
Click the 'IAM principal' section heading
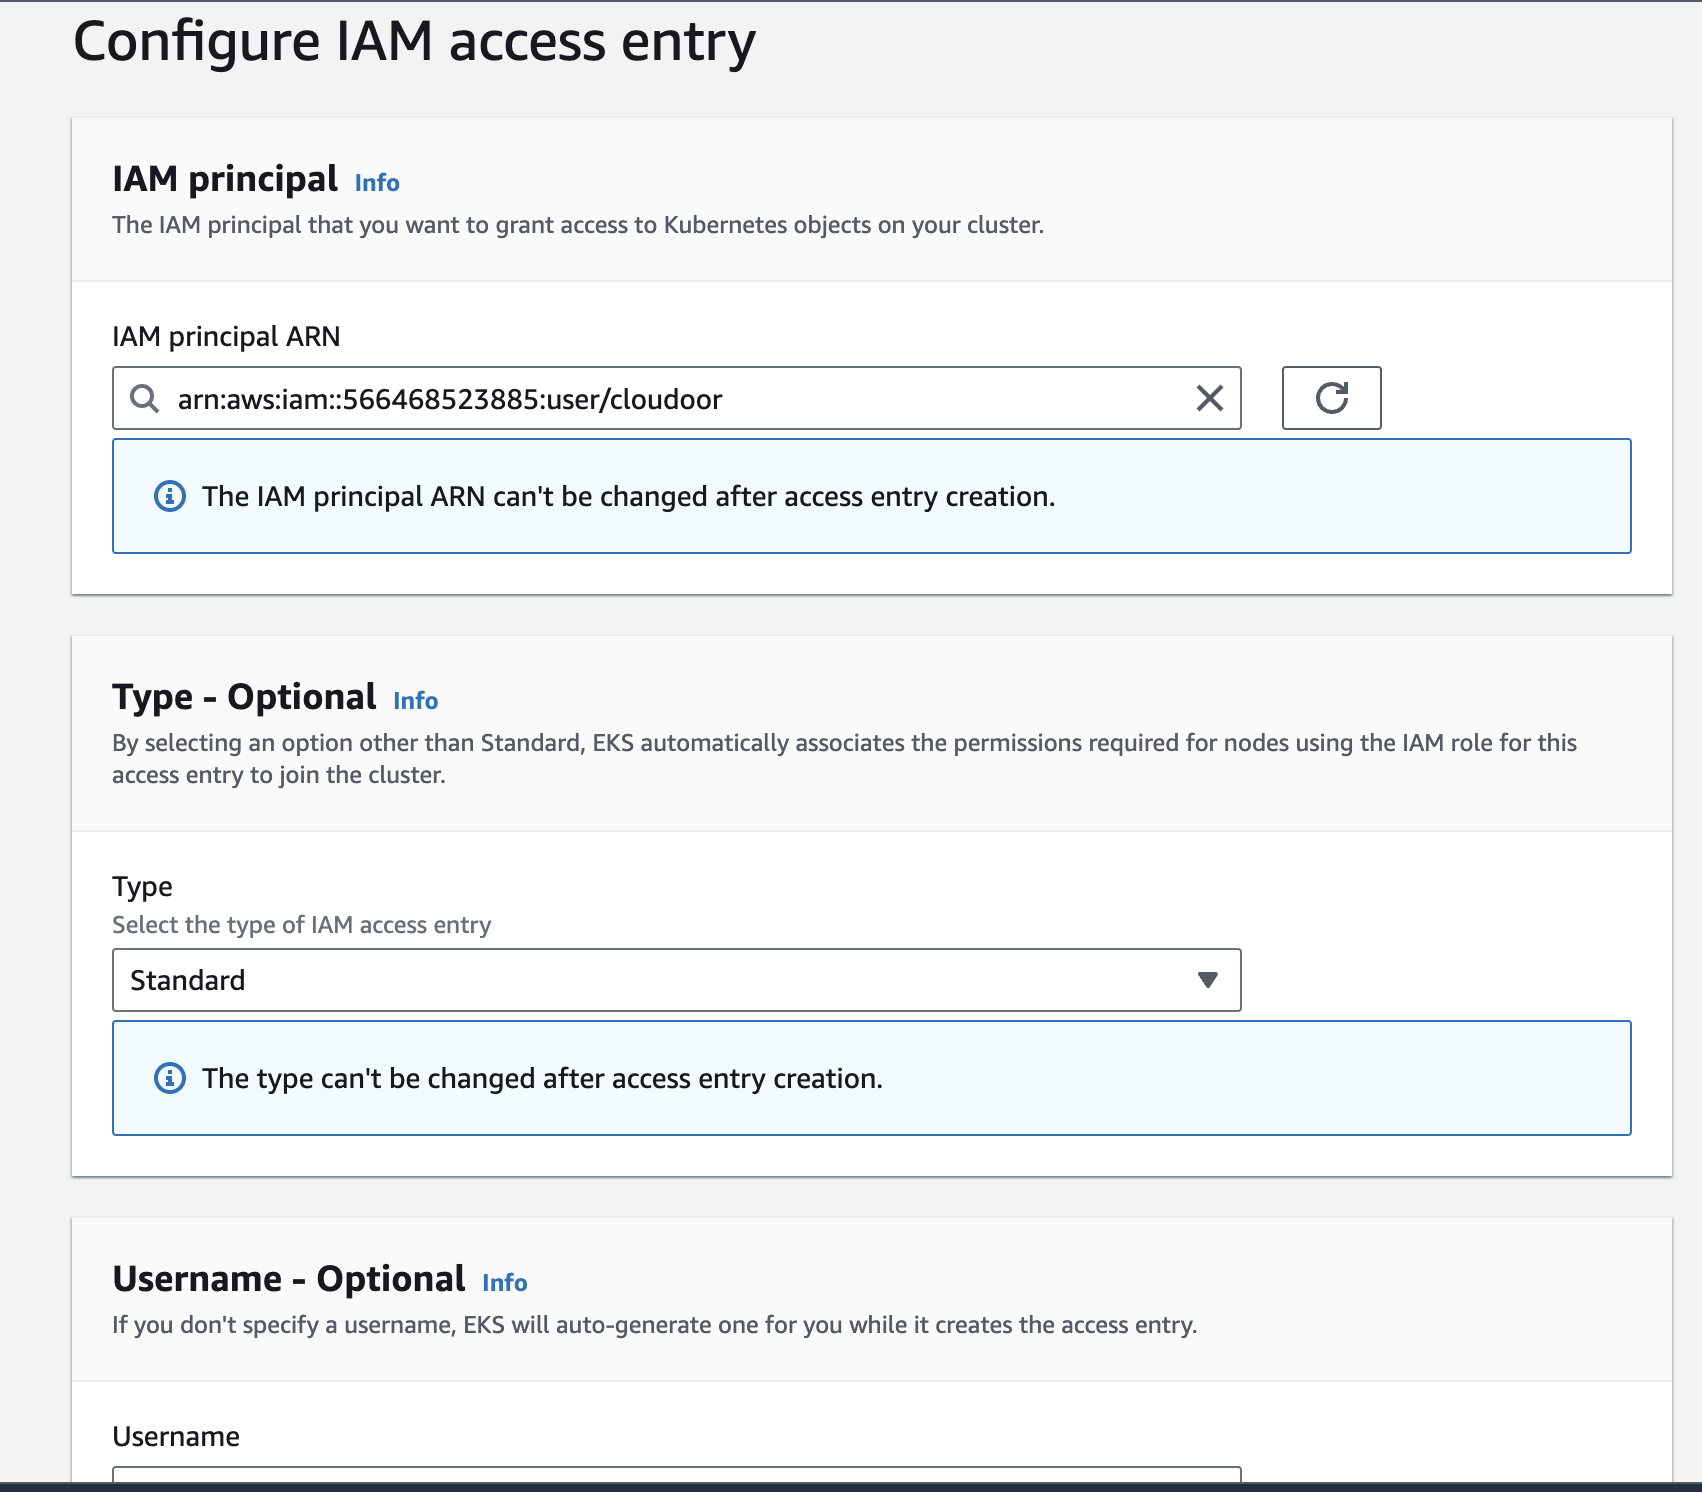pyautogui.click(x=225, y=179)
